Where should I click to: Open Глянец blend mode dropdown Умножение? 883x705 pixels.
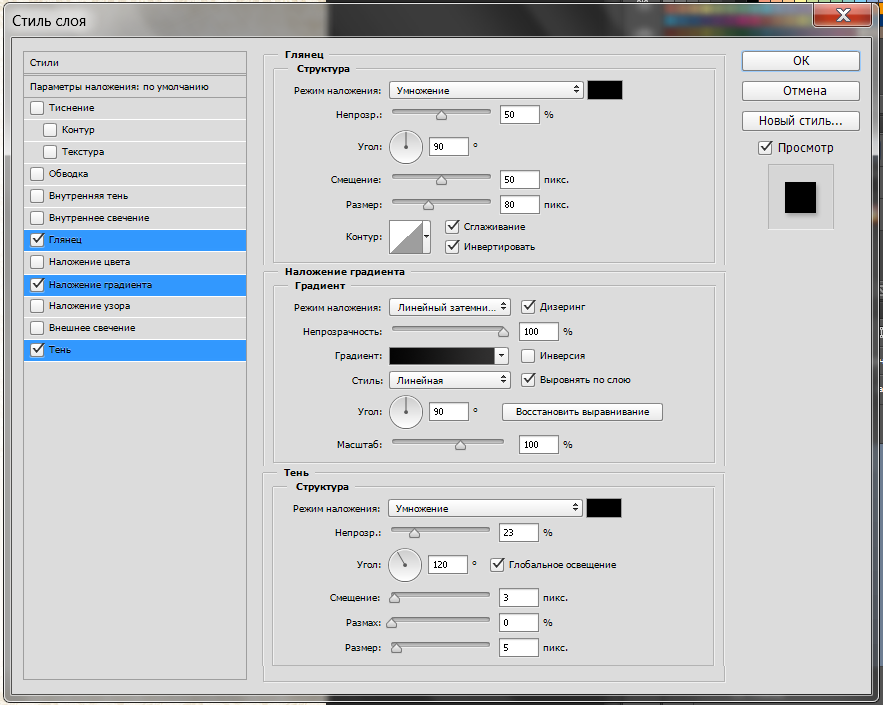pyautogui.click(x=486, y=90)
